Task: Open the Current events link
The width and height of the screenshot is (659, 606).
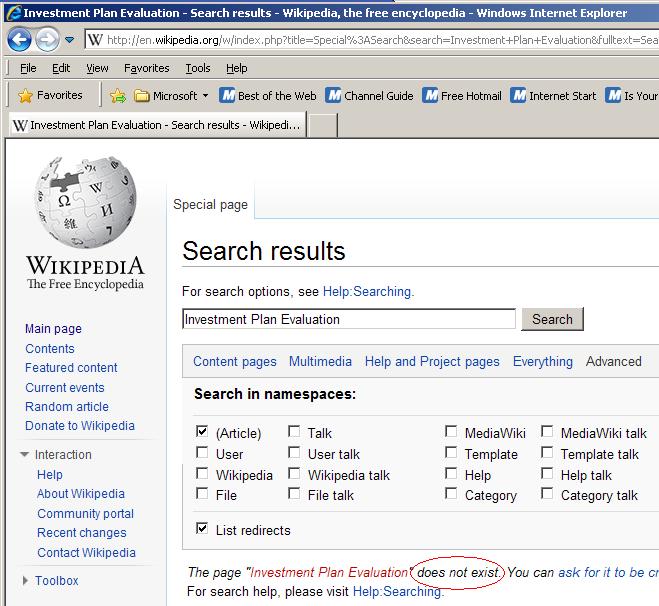Action: coord(65,387)
